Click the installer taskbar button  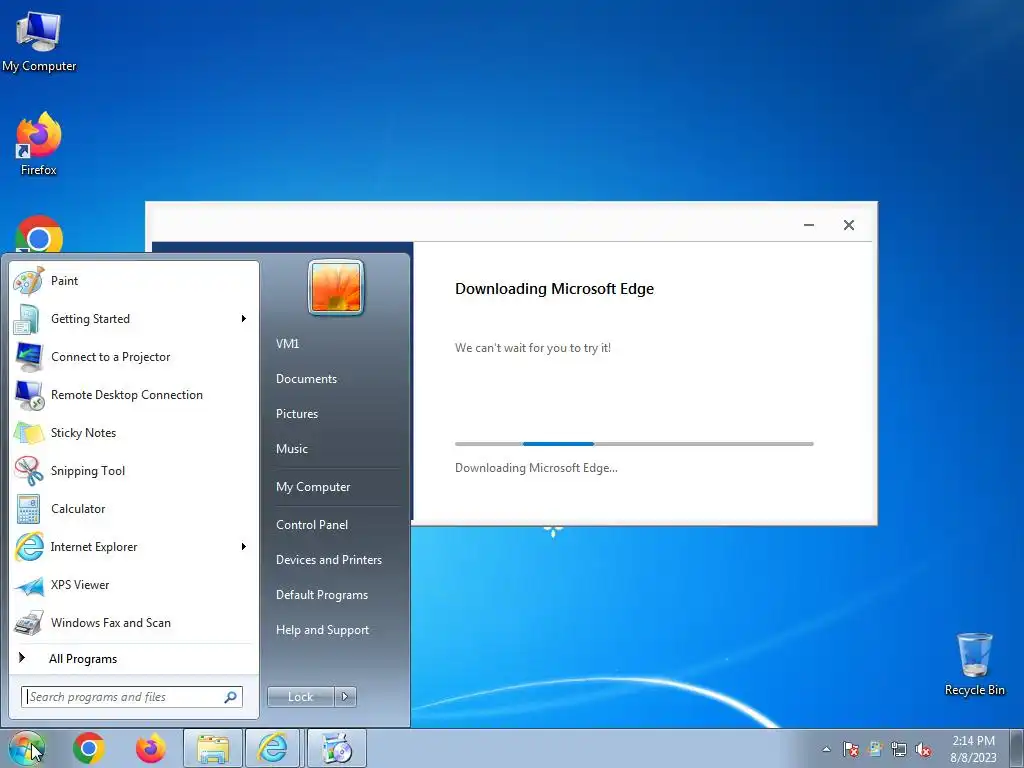336,748
